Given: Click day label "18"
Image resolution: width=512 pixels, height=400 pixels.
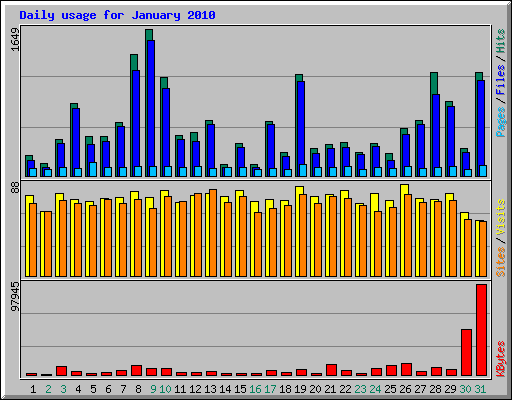Looking at the screenshot, I should pos(285,389).
